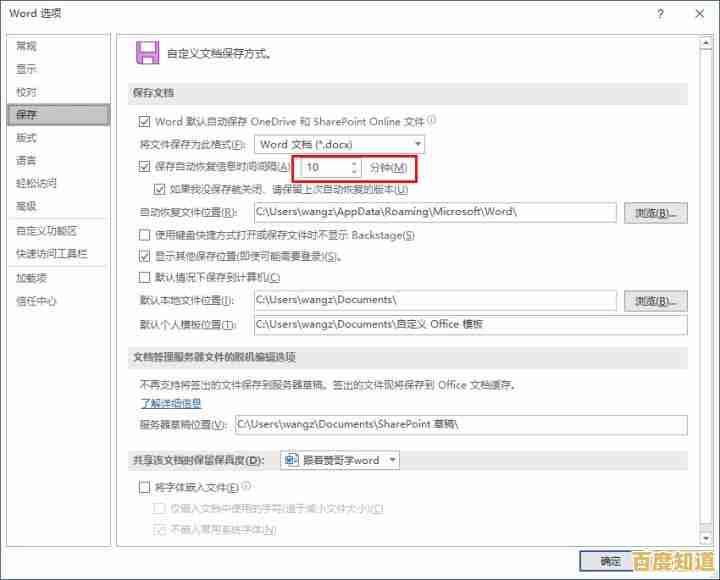Open the 显示 (Display) category
Viewport: 720px width, 580px height.
tap(26, 69)
